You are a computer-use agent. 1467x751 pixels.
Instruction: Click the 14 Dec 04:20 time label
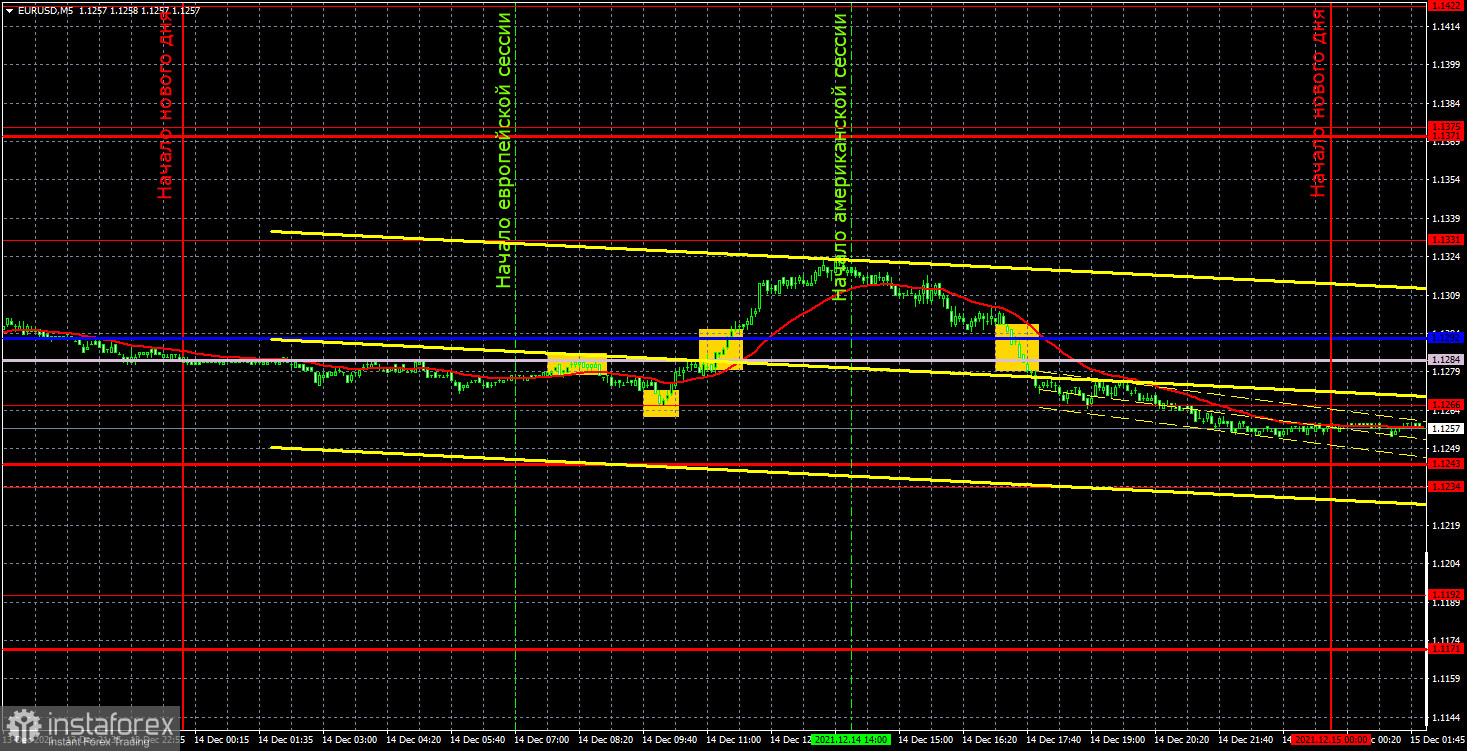pyautogui.click(x=415, y=740)
